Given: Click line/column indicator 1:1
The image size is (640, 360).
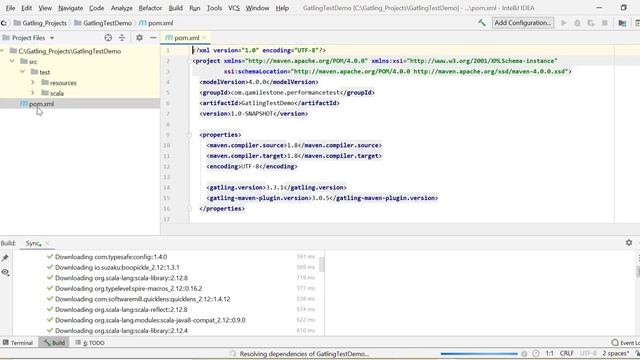Looking at the screenshot, I should [x=549, y=353].
